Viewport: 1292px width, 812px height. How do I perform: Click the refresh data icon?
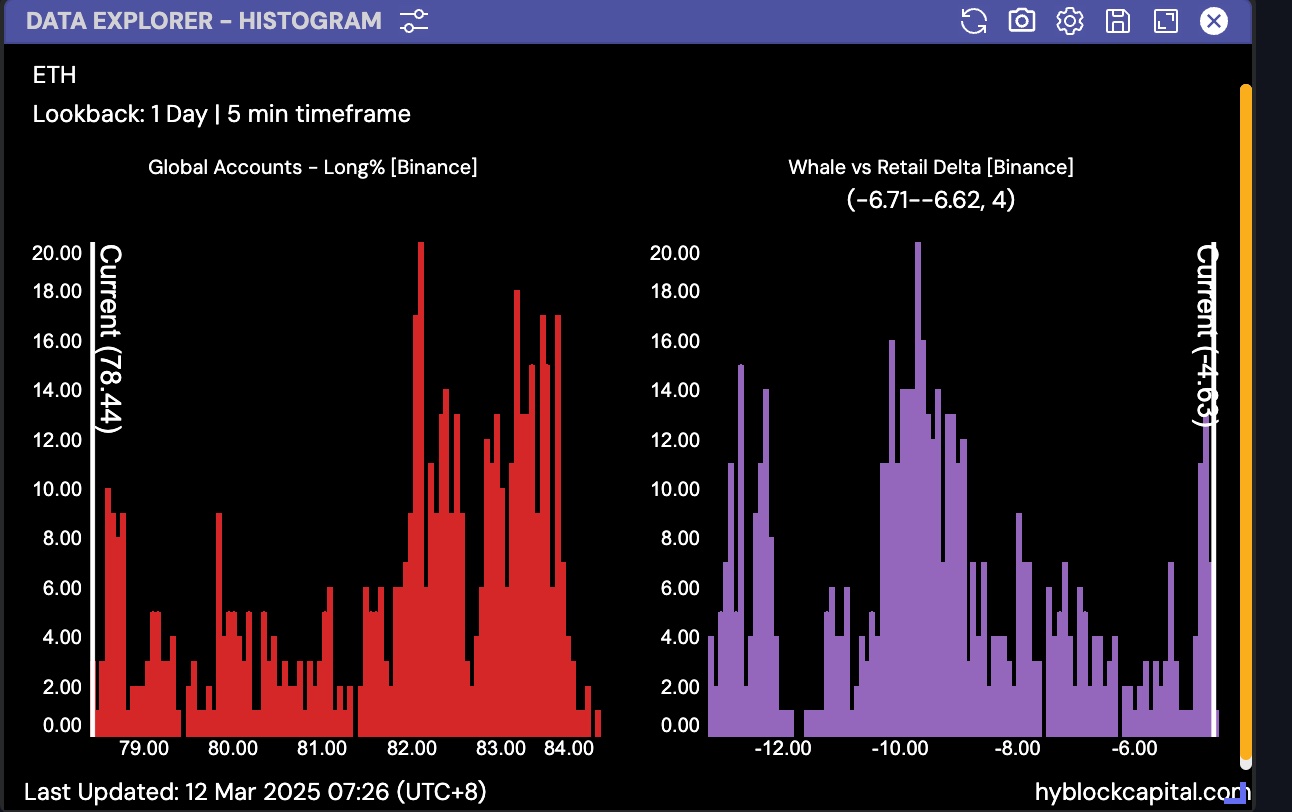[973, 21]
